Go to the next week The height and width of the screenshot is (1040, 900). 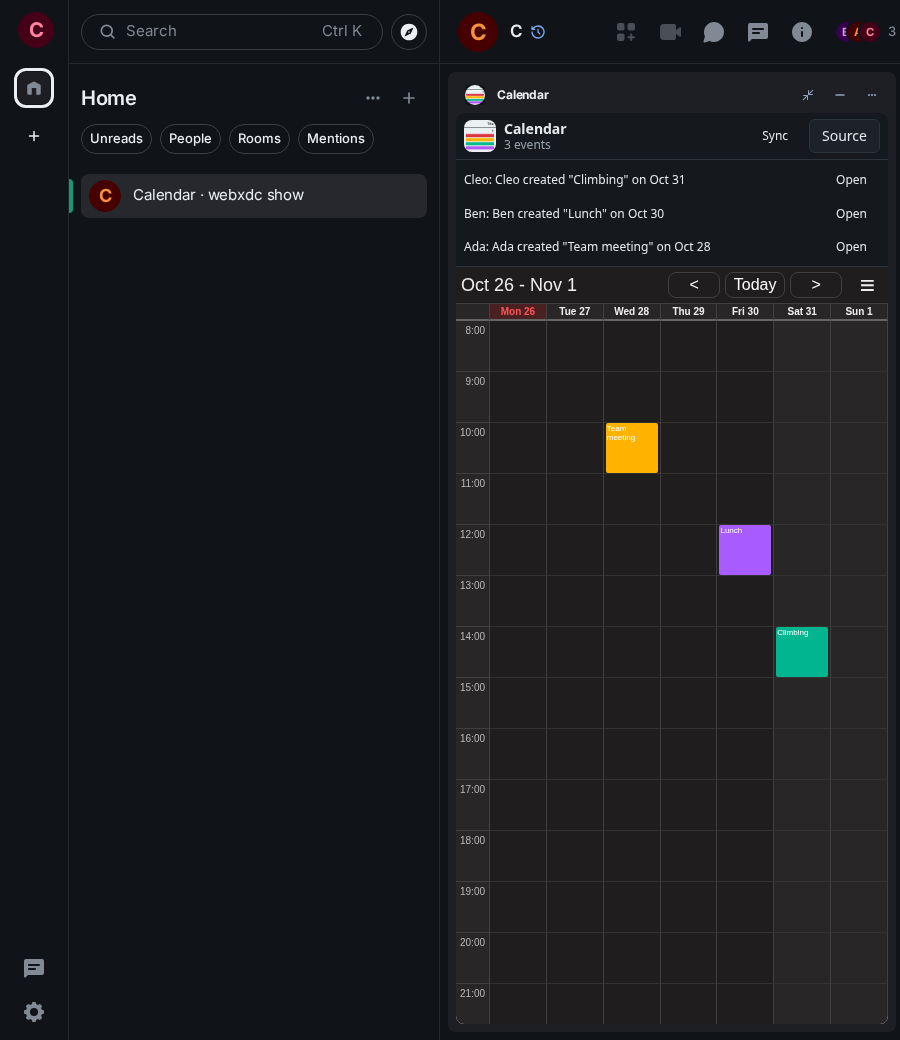coord(816,285)
